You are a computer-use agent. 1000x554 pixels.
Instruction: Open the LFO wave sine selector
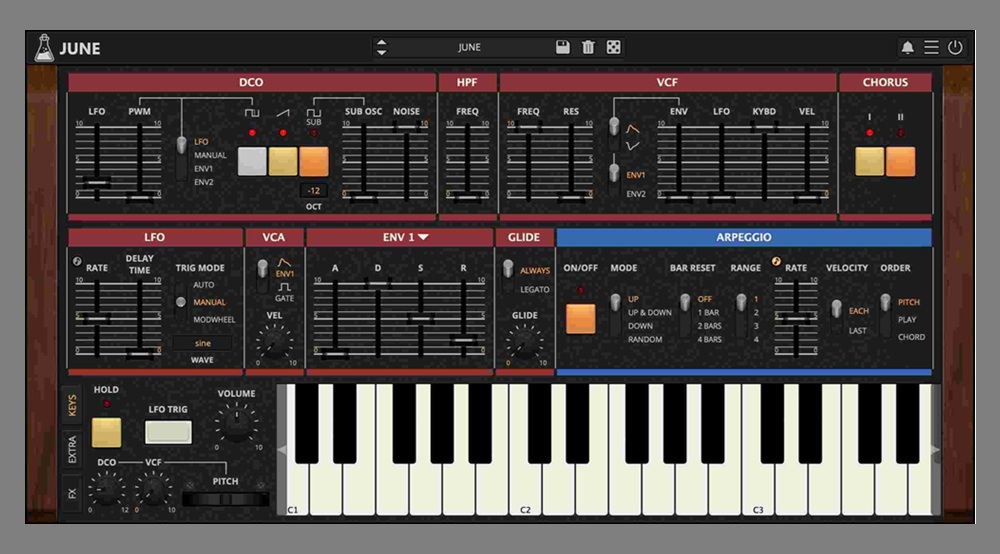point(203,343)
